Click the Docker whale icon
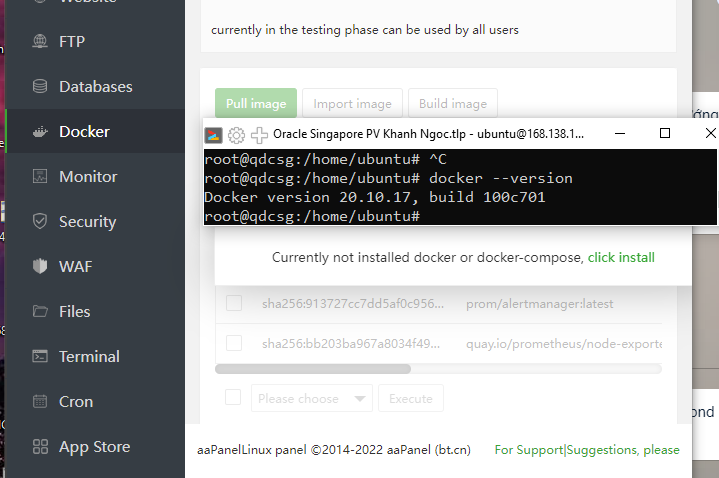This screenshot has width=719, height=478. pyautogui.click(x=41, y=132)
